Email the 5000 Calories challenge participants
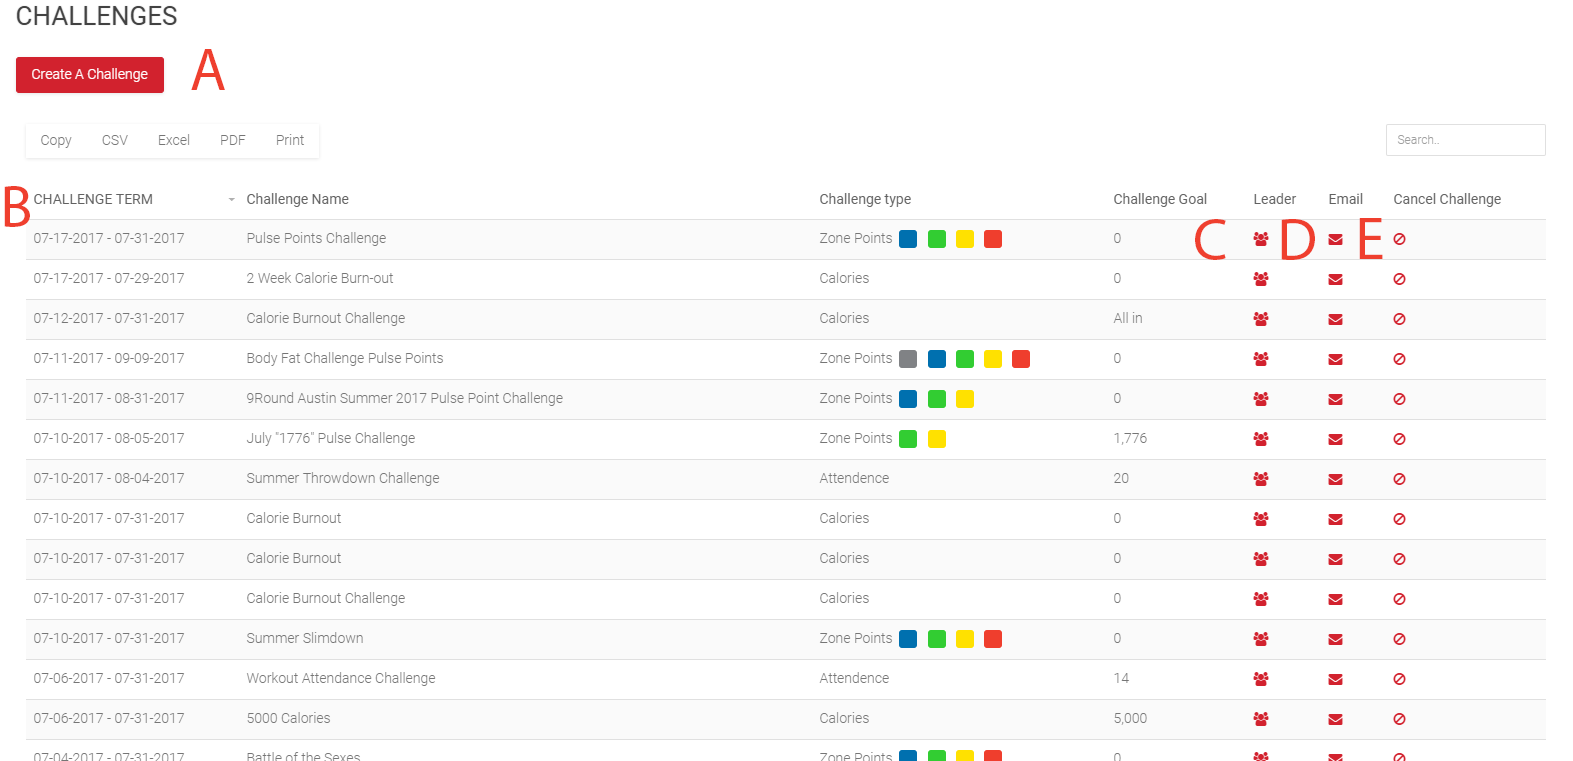 click(1335, 719)
